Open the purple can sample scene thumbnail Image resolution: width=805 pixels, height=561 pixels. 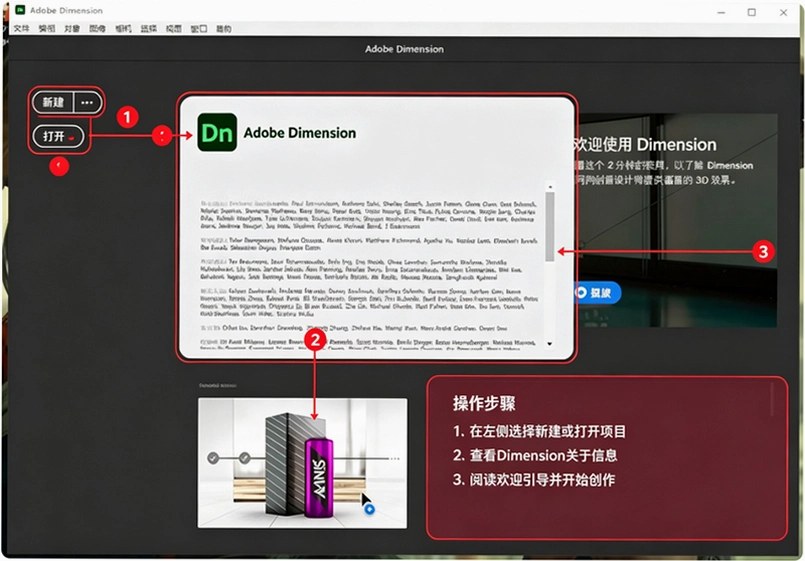pos(302,463)
